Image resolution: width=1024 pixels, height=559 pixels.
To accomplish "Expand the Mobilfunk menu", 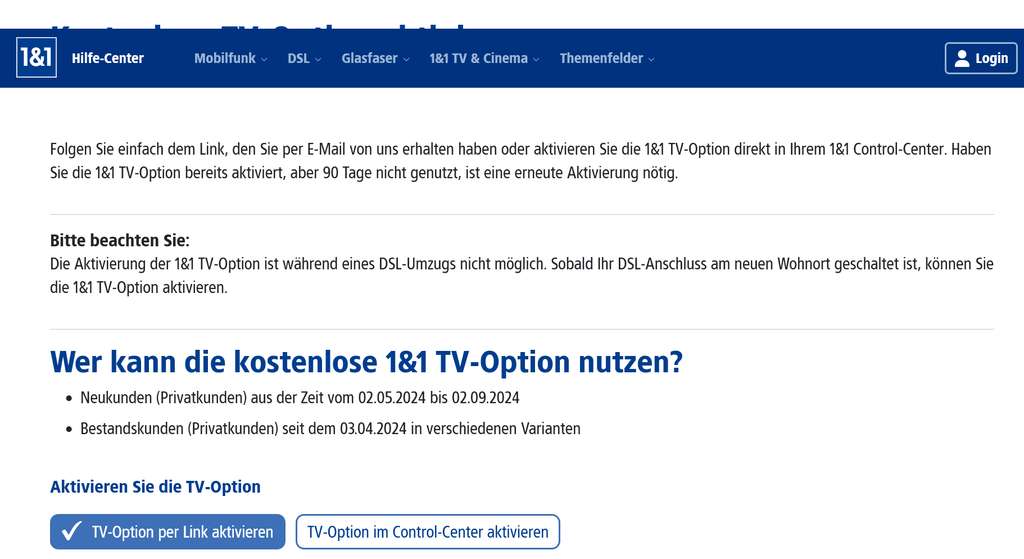I will [231, 58].
